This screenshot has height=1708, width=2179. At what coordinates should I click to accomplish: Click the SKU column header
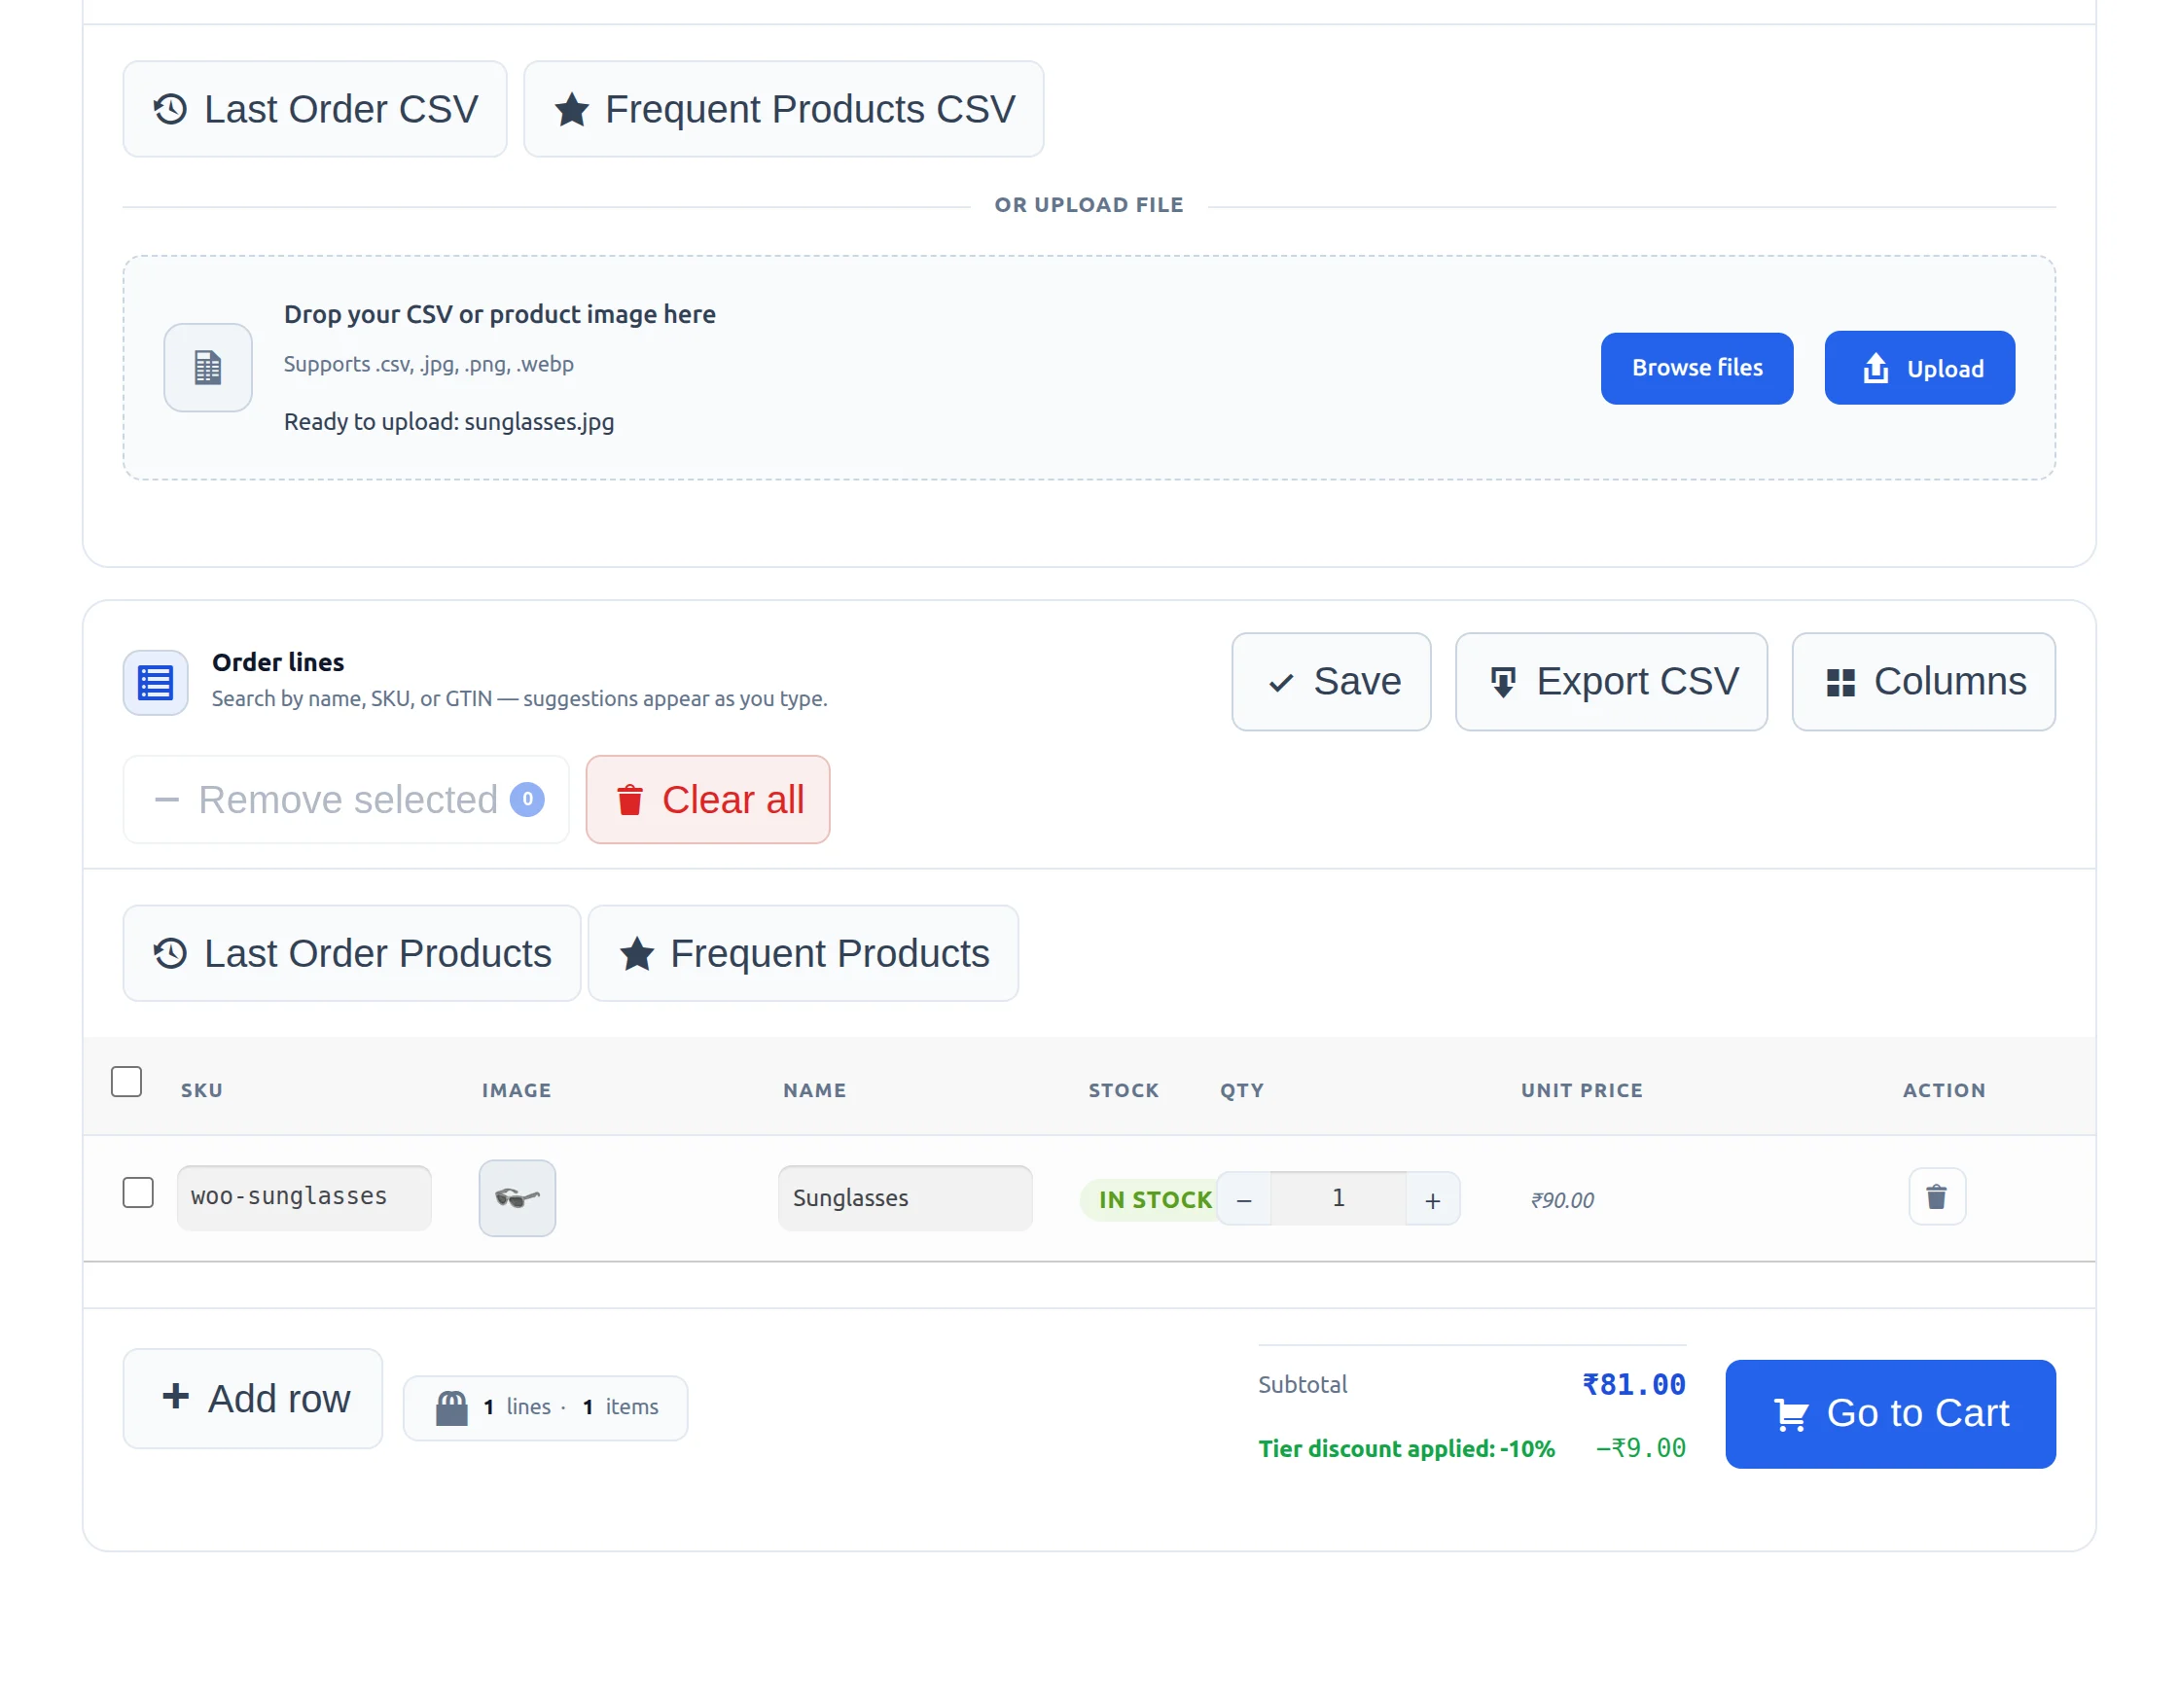tap(201, 1090)
